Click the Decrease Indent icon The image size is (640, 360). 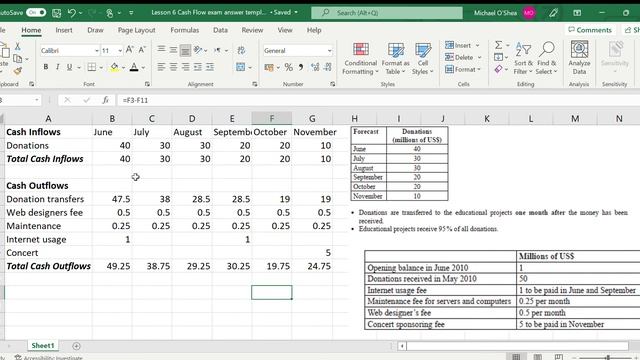[198, 67]
